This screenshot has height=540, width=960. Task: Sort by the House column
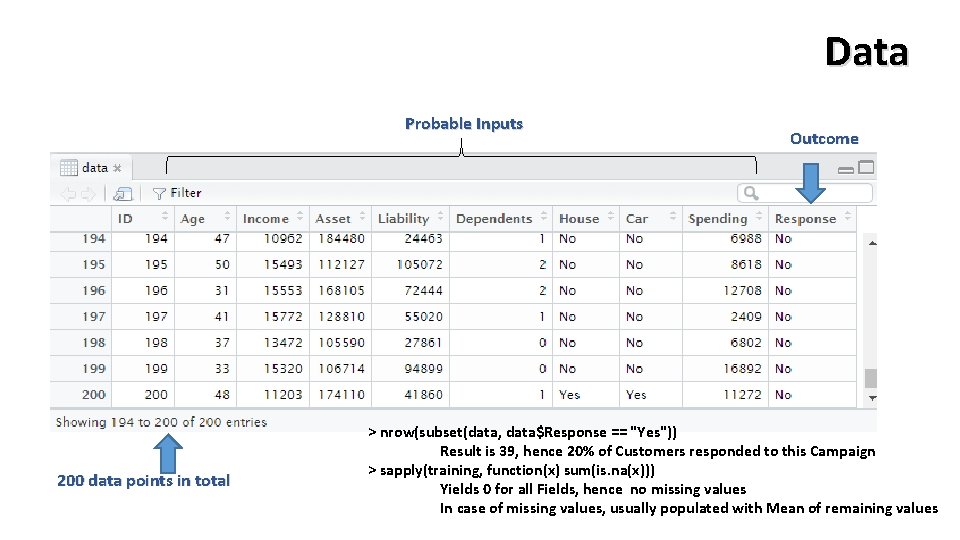pyautogui.click(x=586, y=219)
